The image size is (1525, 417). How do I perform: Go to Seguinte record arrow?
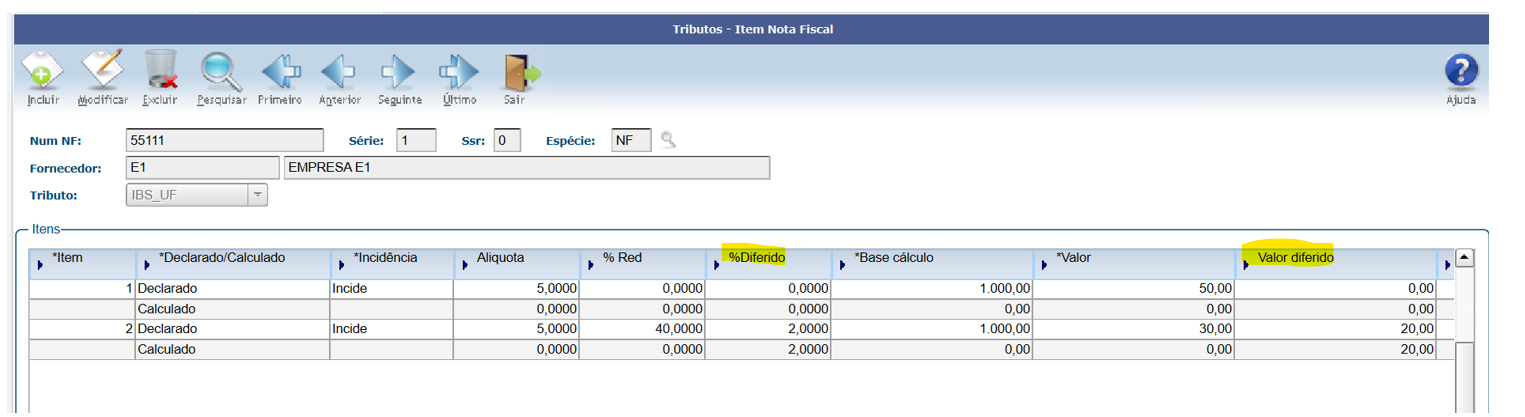(399, 72)
